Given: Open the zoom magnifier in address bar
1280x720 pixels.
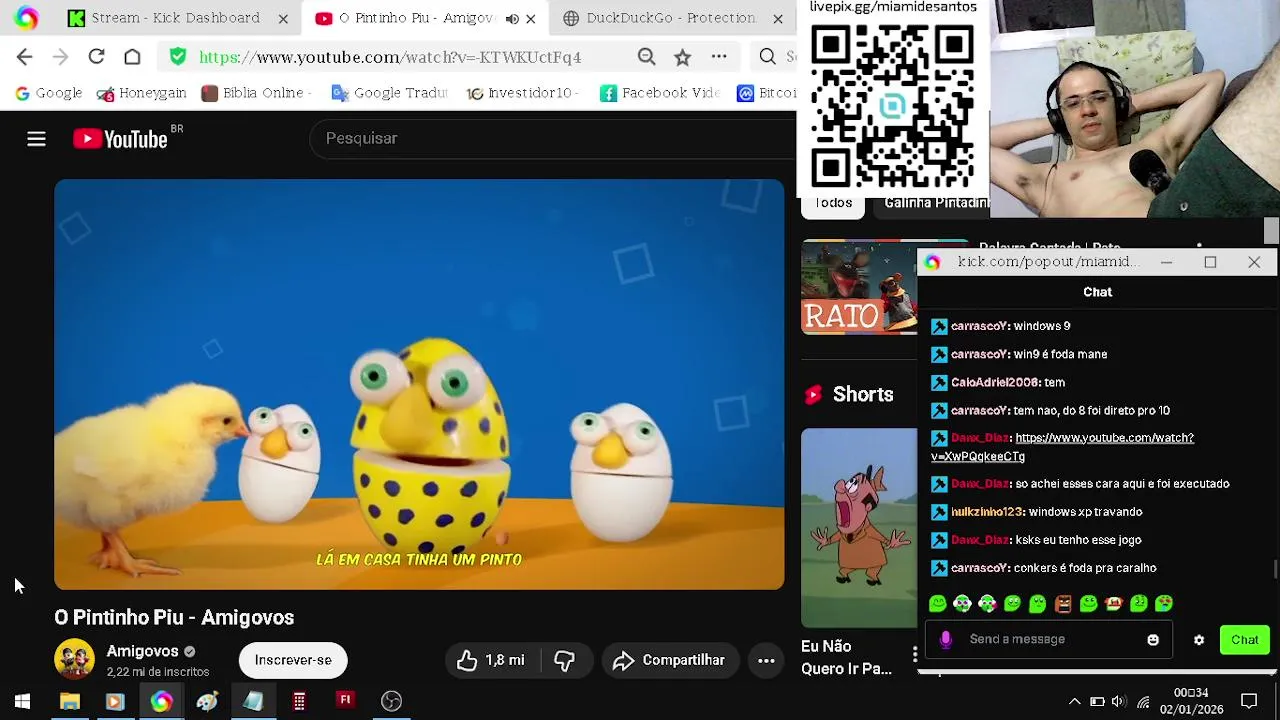Looking at the screenshot, I should [x=647, y=57].
